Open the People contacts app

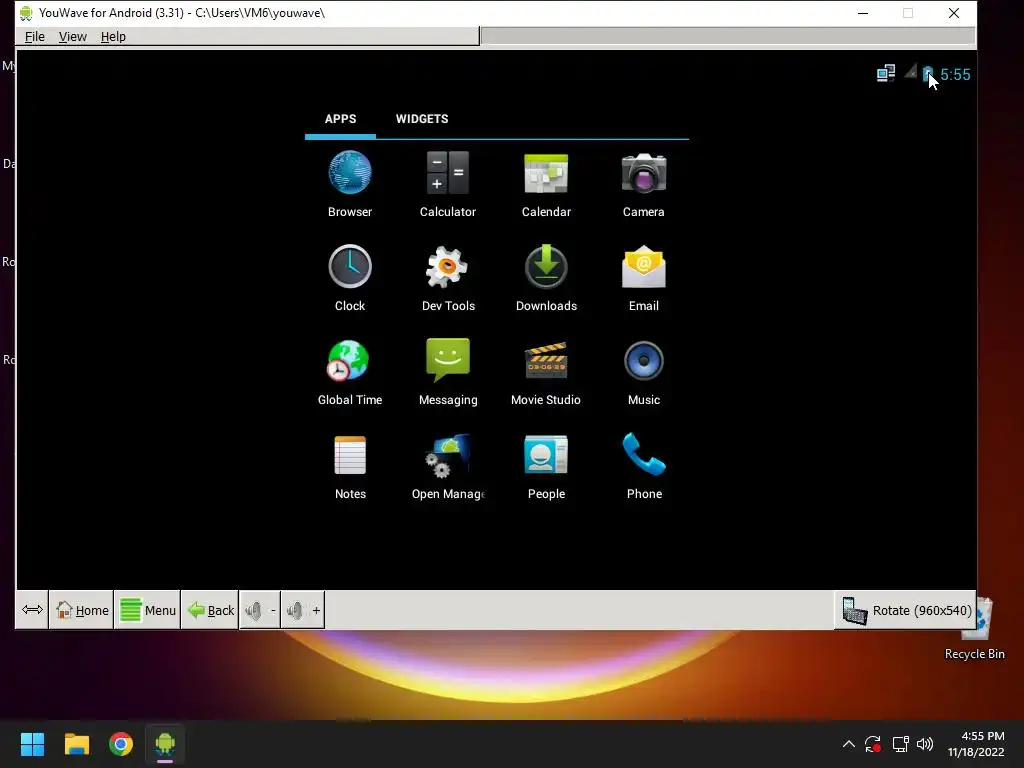[x=546, y=466]
